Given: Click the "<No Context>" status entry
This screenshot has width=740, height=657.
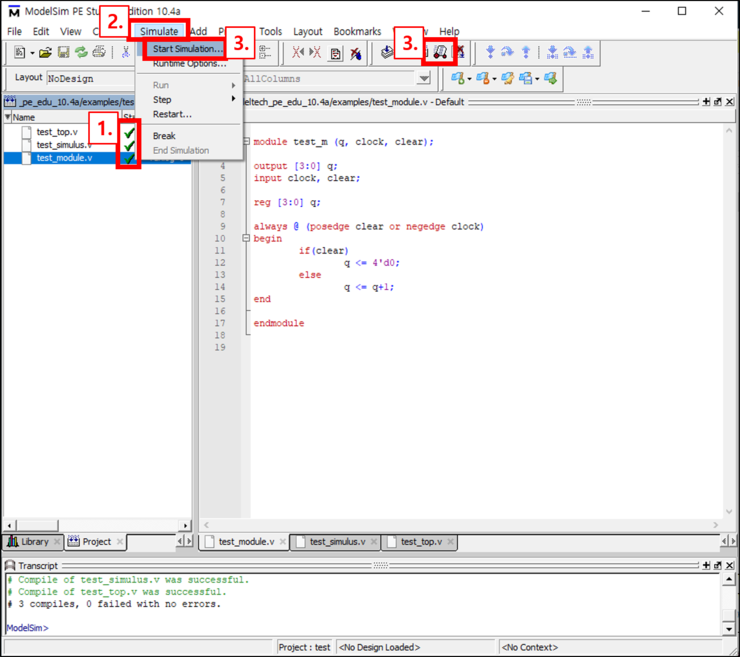Looking at the screenshot, I should (x=530, y=647).
